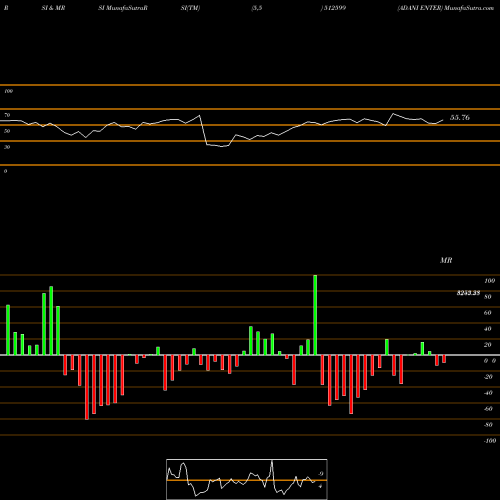The width and height of the screenshot is (500, 500).
Task: Click the 40 MR axis label
Action: 488,329
